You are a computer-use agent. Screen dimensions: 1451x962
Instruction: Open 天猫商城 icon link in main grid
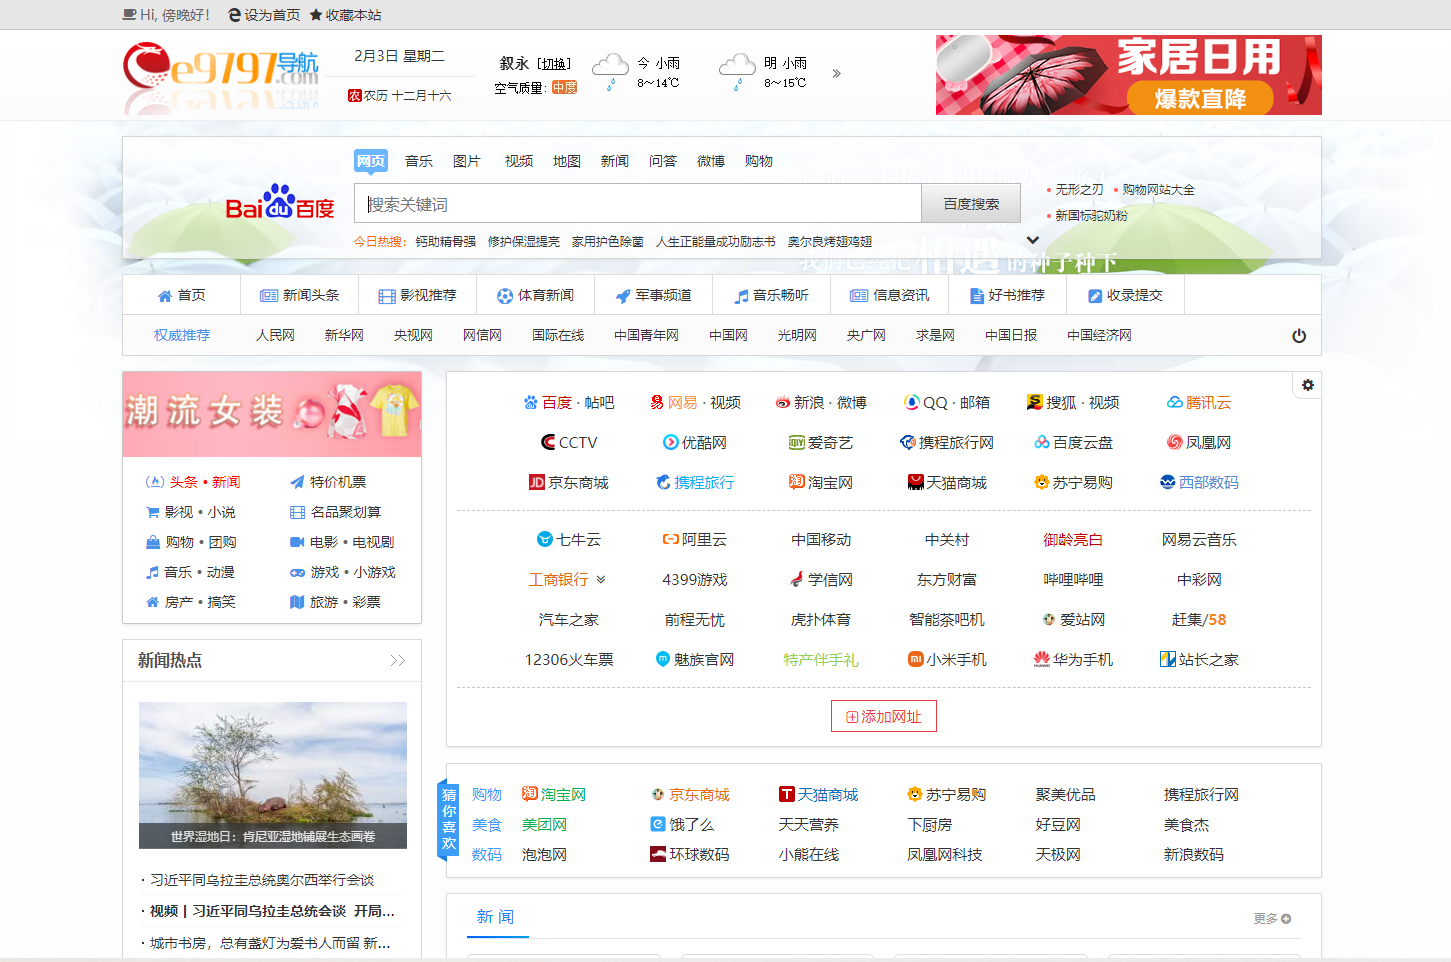tap(946, 483)
